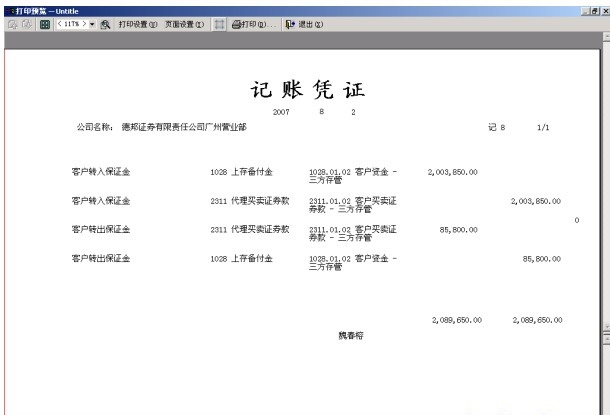Click the 117% zoom value field

tap(72, 22)
